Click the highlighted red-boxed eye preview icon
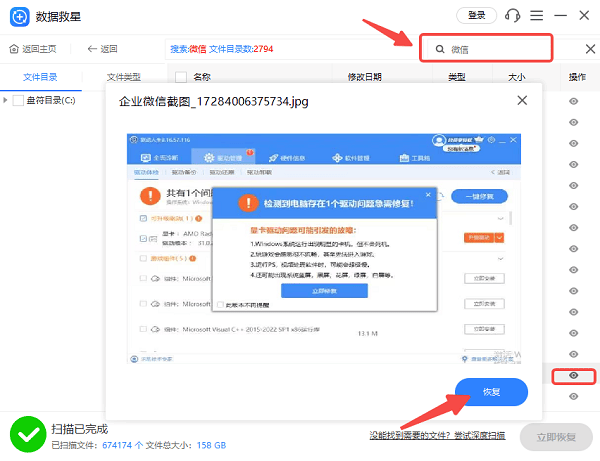Viewport: 600px width, 461px height. pos(574,376)
